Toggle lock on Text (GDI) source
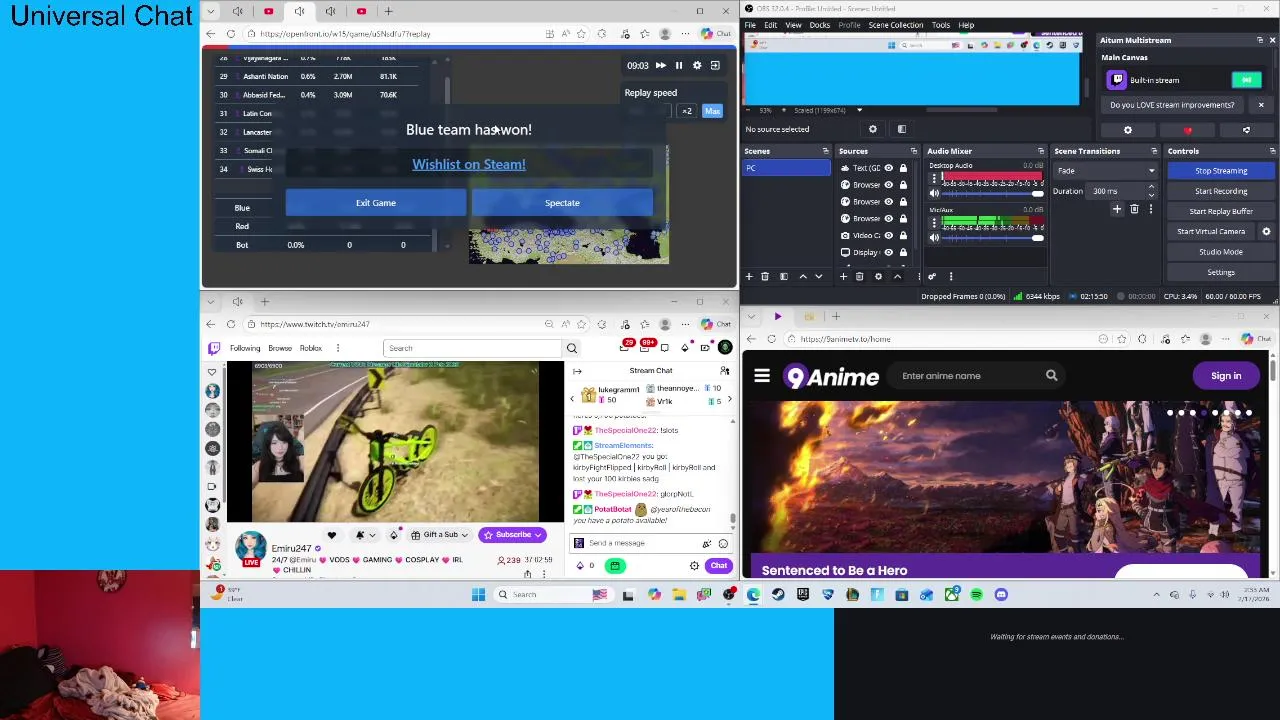The height and width of the screenshot is (720, 1280). click(x=903, y=168)
